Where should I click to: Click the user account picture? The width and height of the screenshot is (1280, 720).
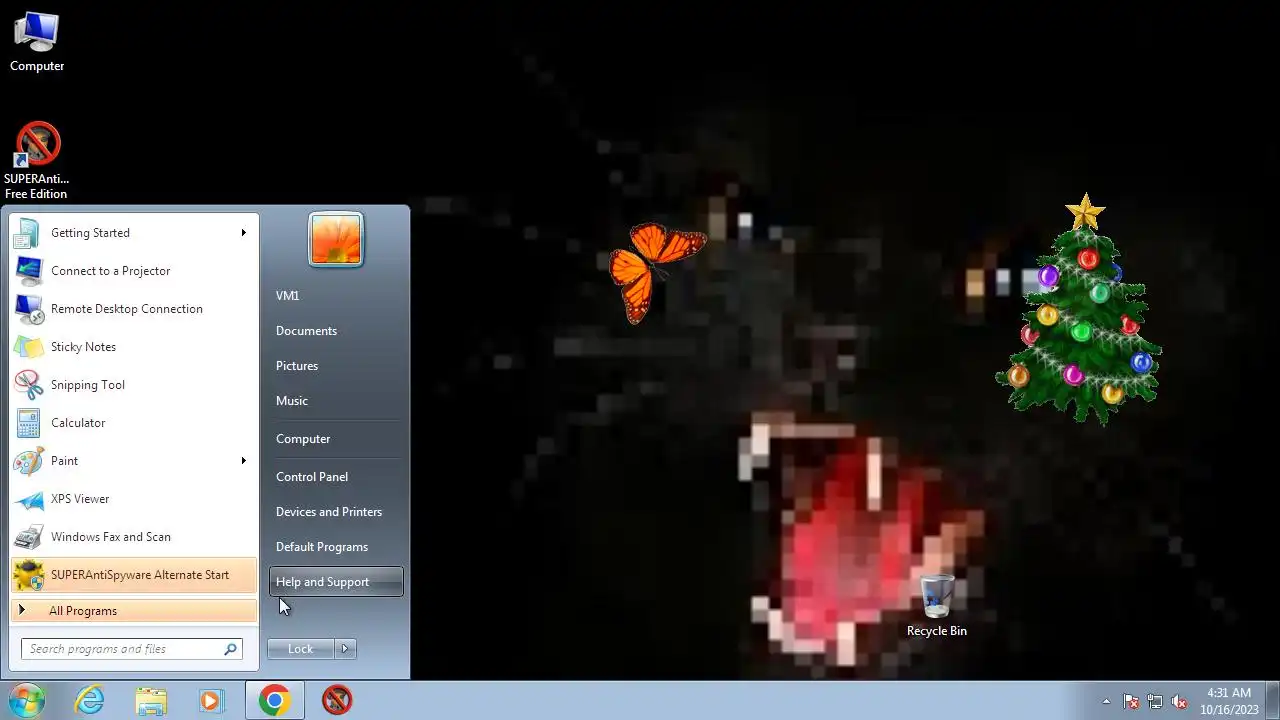[336, 239]
